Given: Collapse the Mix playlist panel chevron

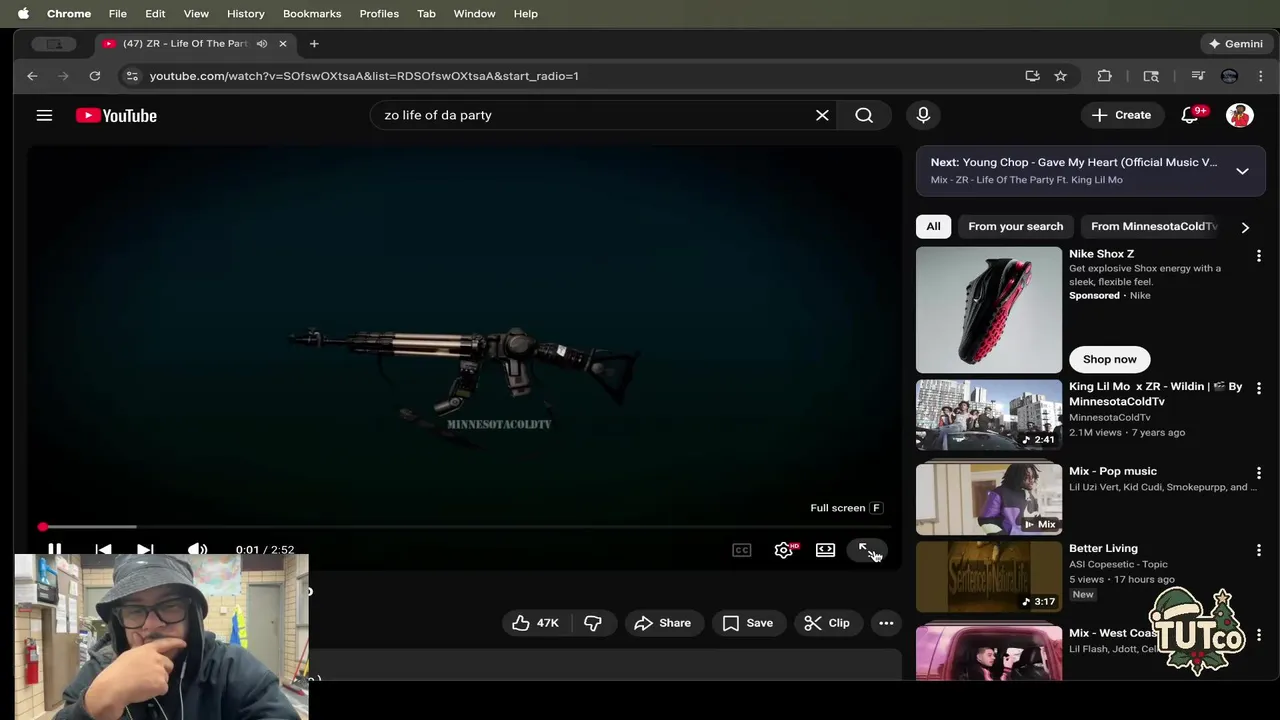Looking at the screenshot, I should point(1242,171).
